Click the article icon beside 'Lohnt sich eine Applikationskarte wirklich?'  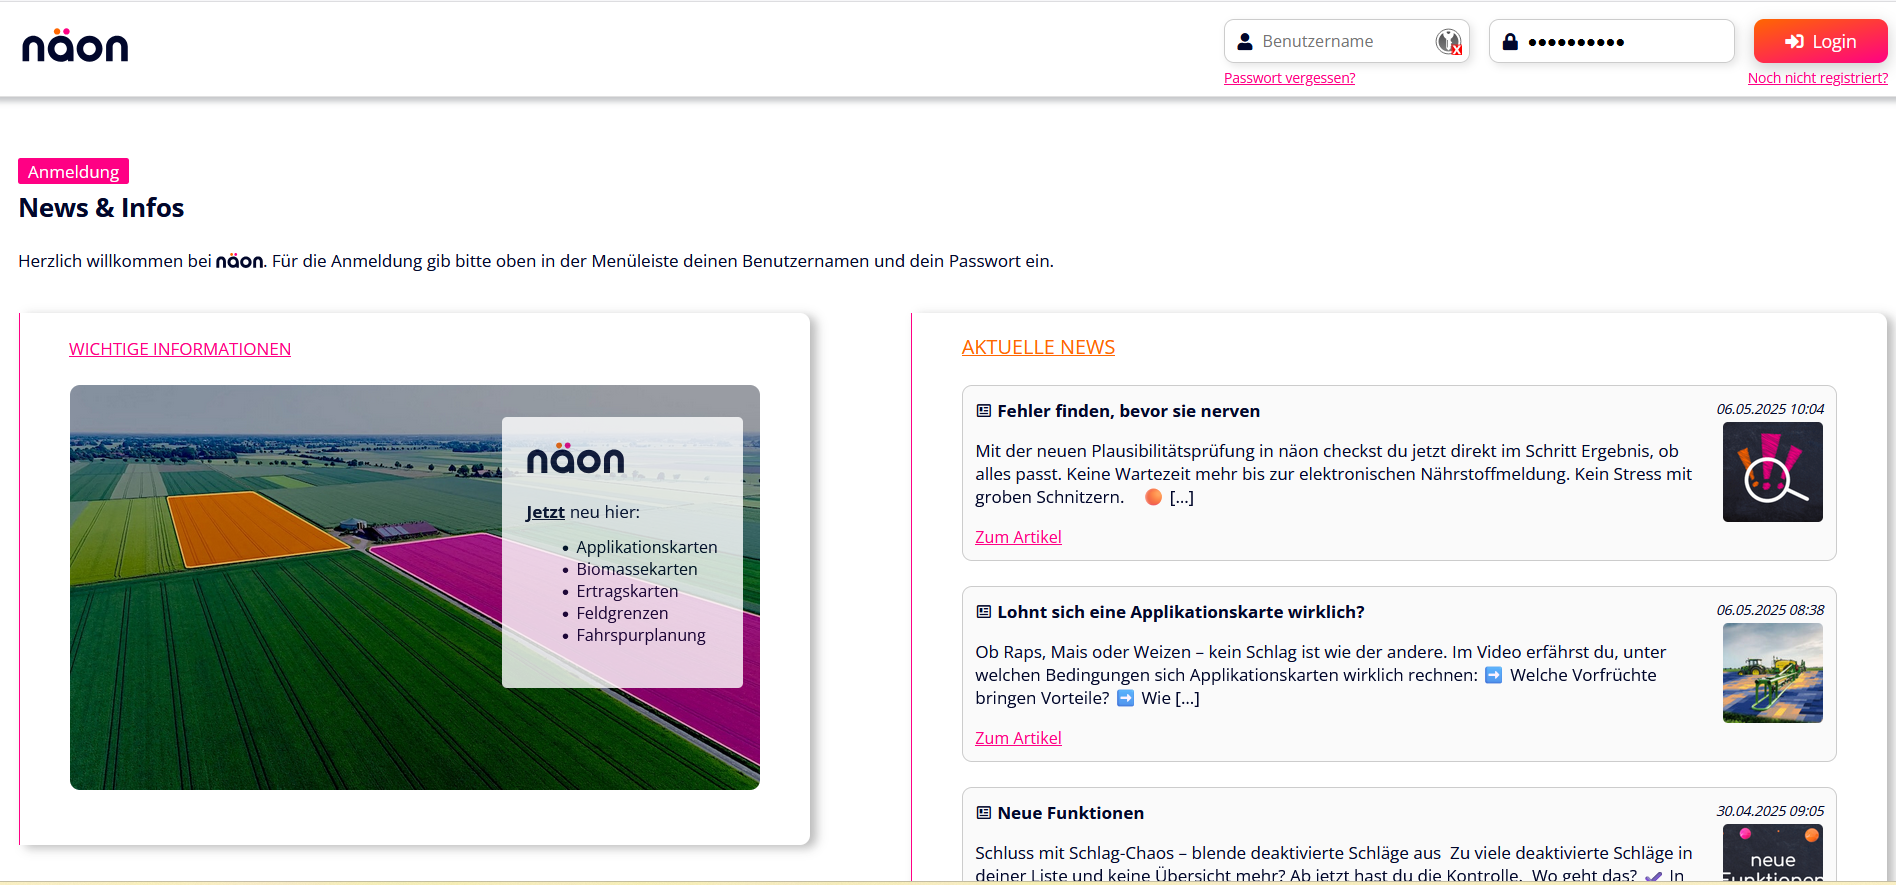point(984,612)
